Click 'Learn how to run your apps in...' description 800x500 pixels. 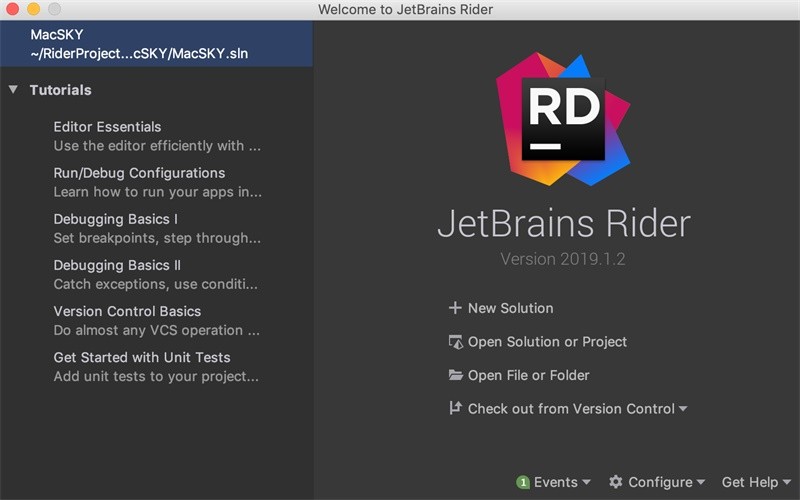[158, 192]
